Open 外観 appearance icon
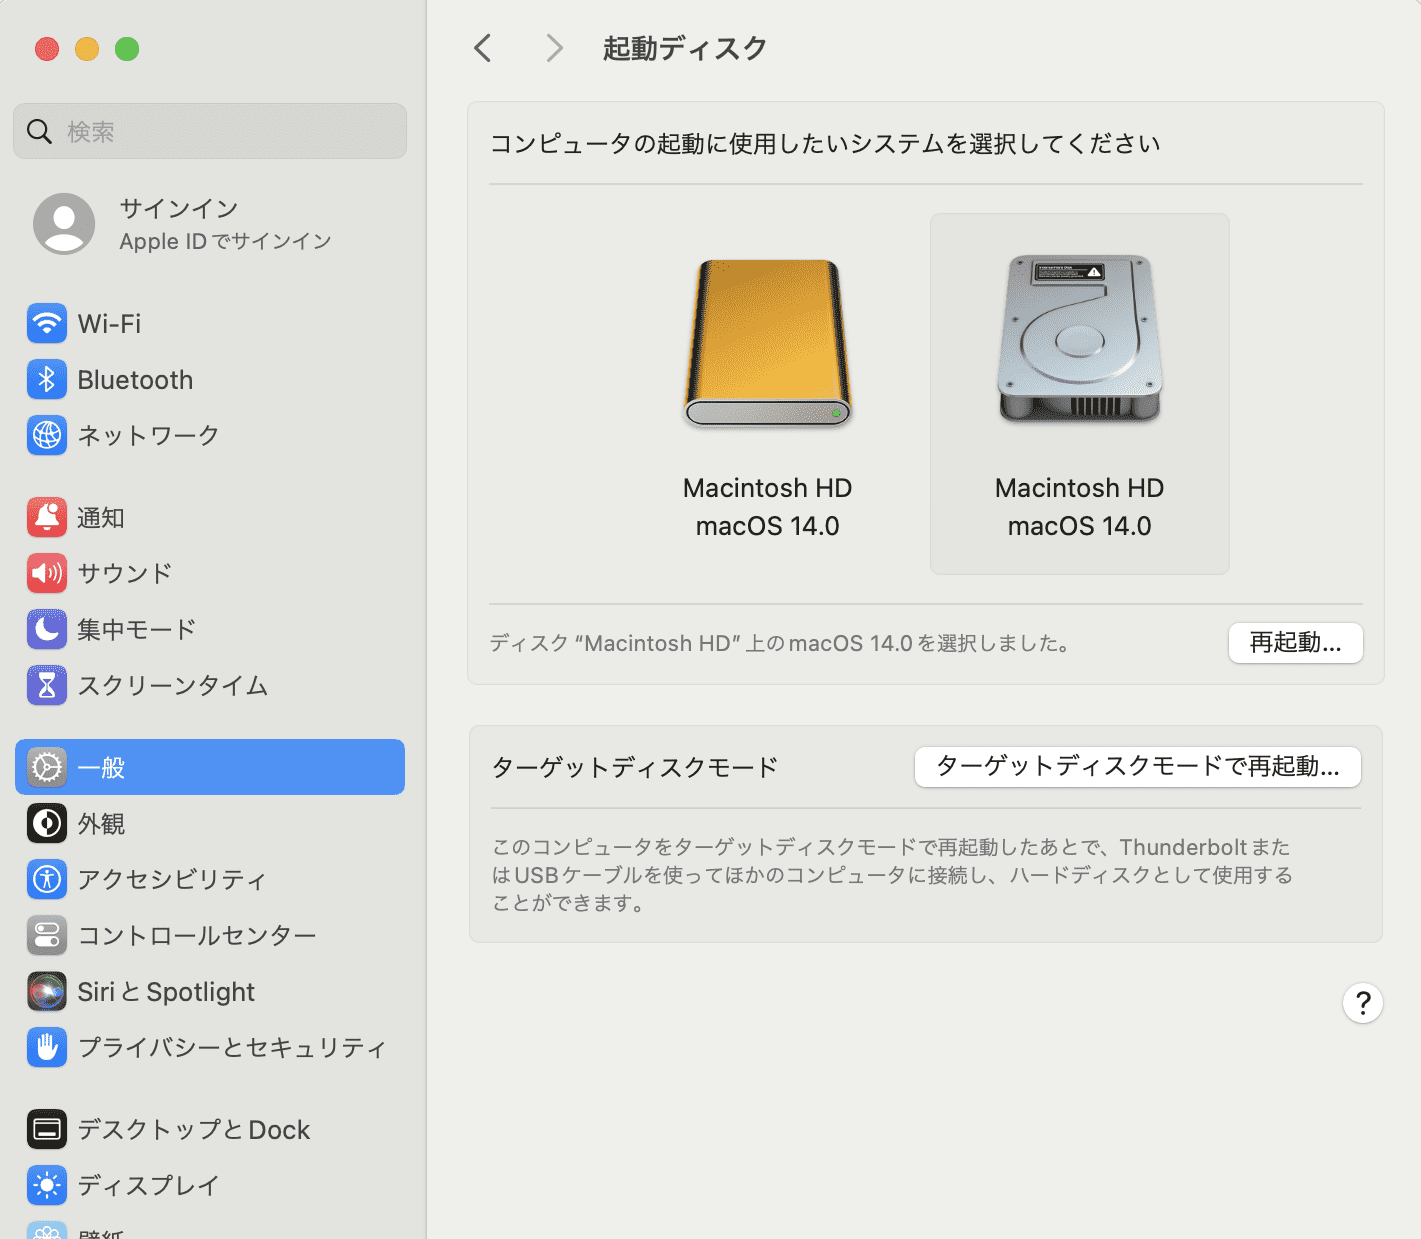This screenshot has width=1421, height=1239. (x=47, y=824)
